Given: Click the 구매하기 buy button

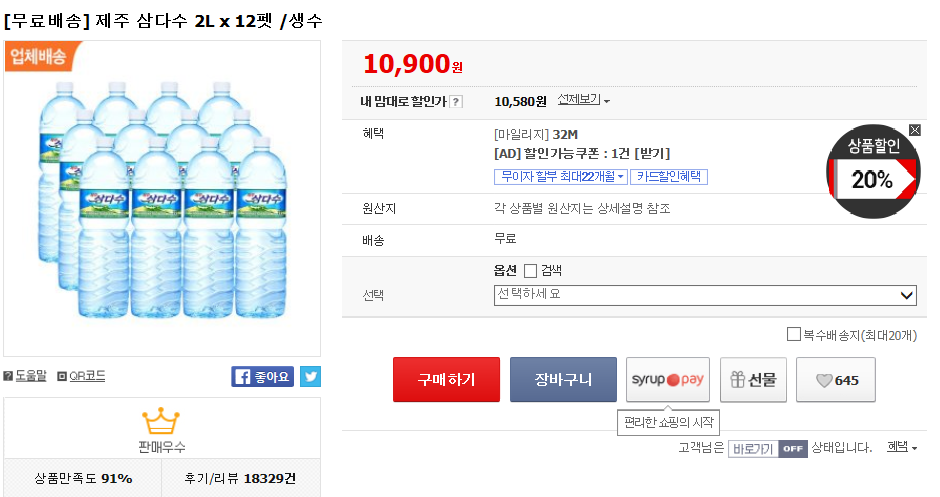Looking at the screenshot, I should click(446, 380).
